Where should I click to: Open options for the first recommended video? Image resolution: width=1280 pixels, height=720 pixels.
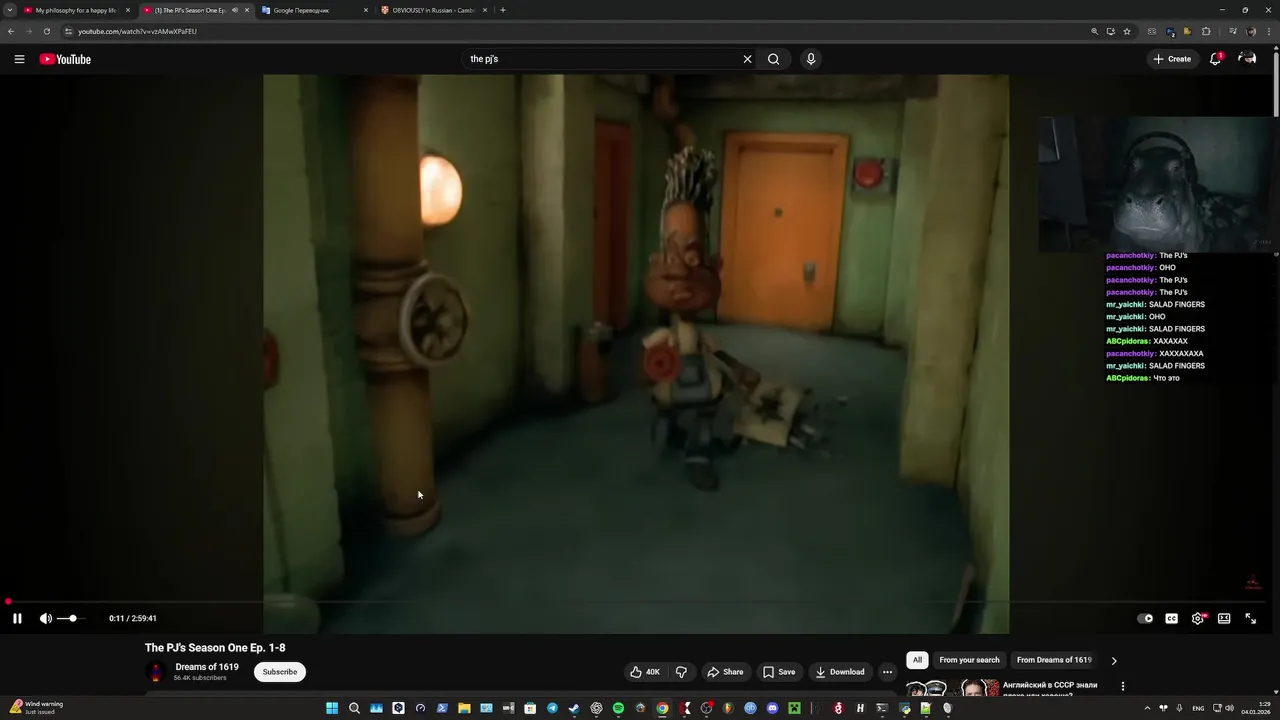tap(1123, 686)
